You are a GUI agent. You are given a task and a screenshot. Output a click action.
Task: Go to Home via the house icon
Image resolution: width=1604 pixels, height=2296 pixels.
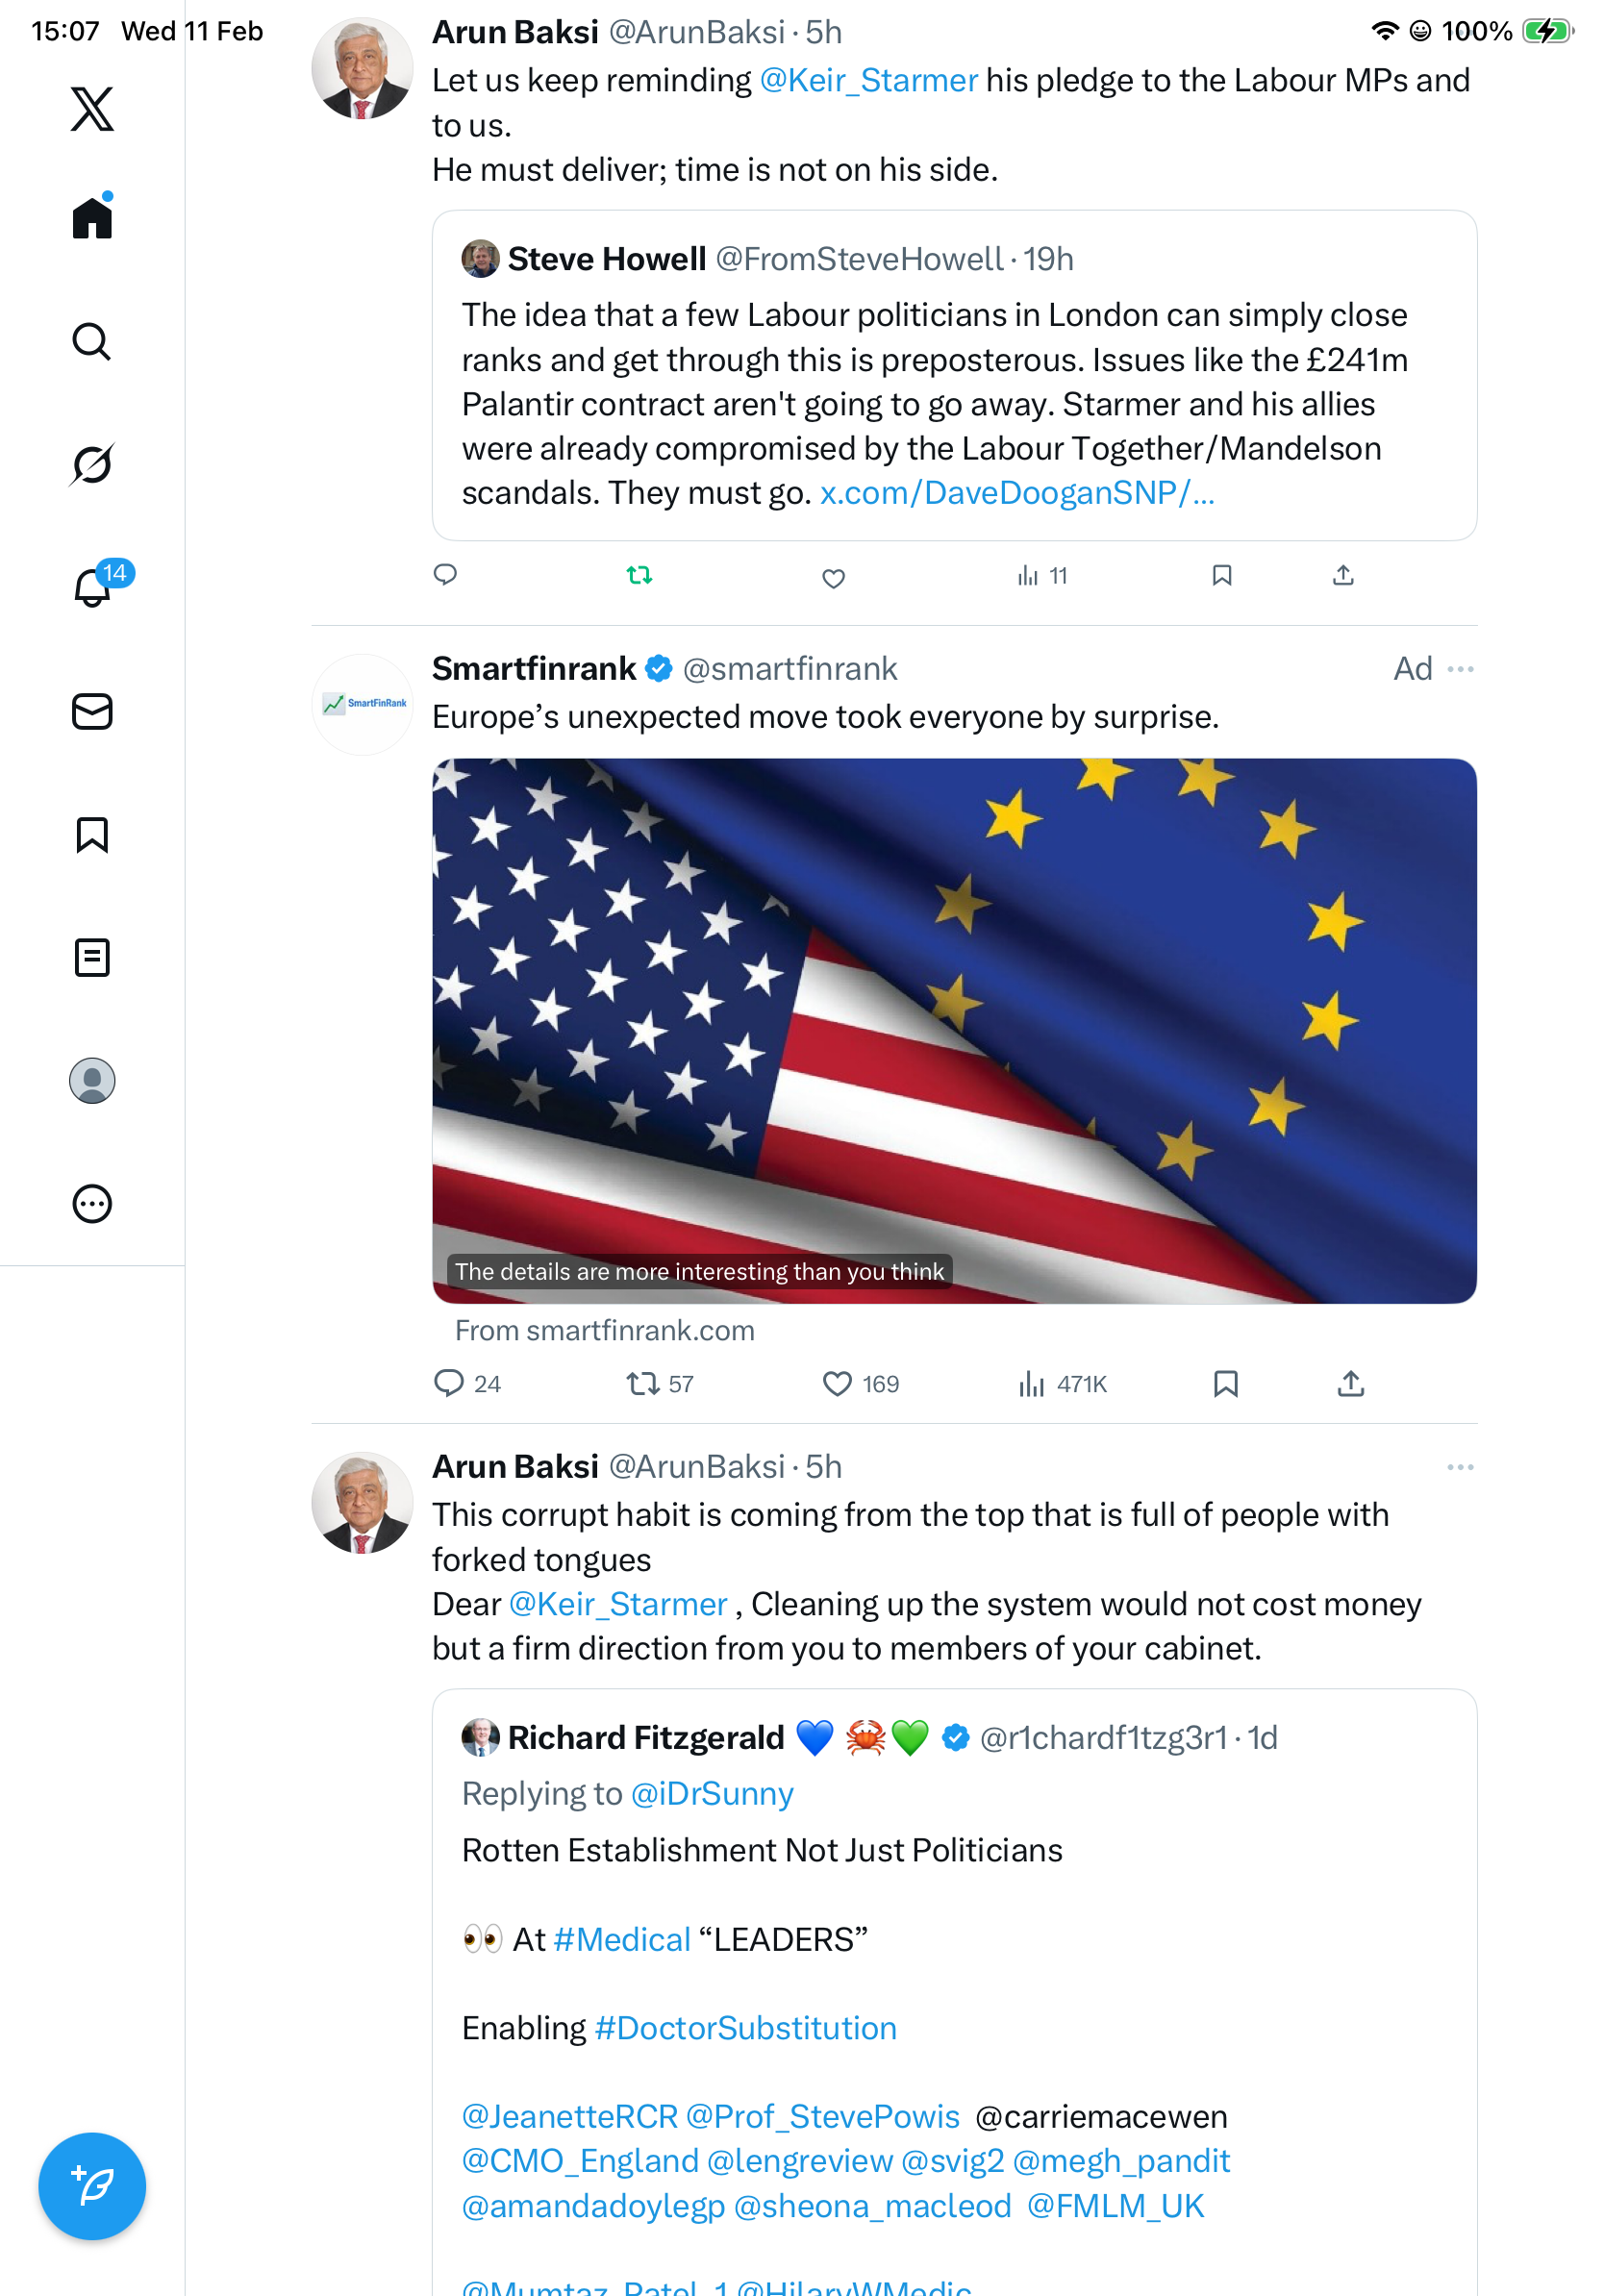[x=92, y=217]
